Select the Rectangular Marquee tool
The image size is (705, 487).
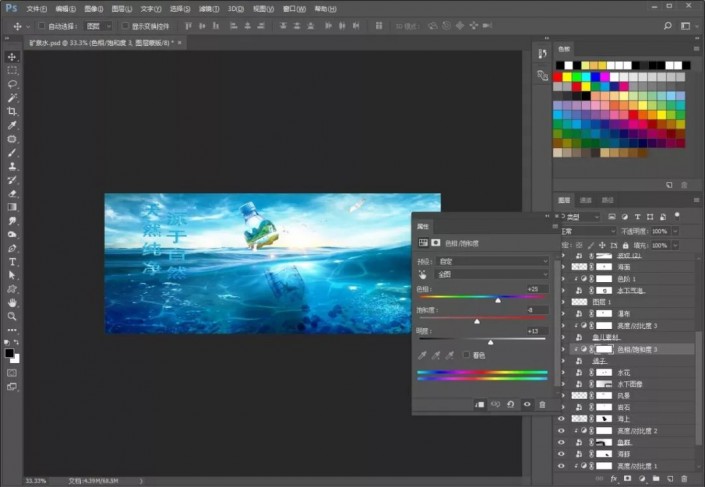tap(12, 70)
